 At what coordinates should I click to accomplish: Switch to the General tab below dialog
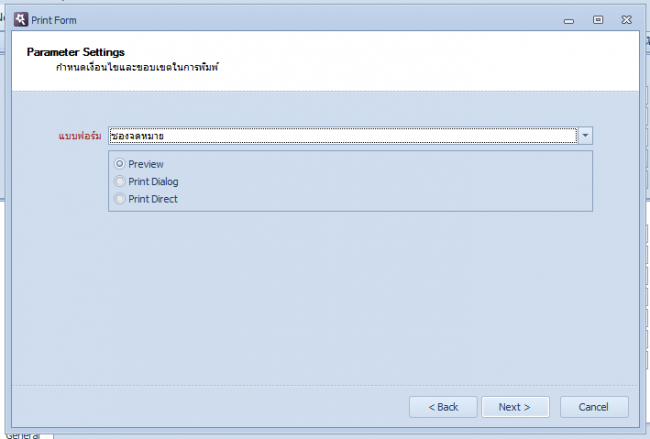[24, 435]
